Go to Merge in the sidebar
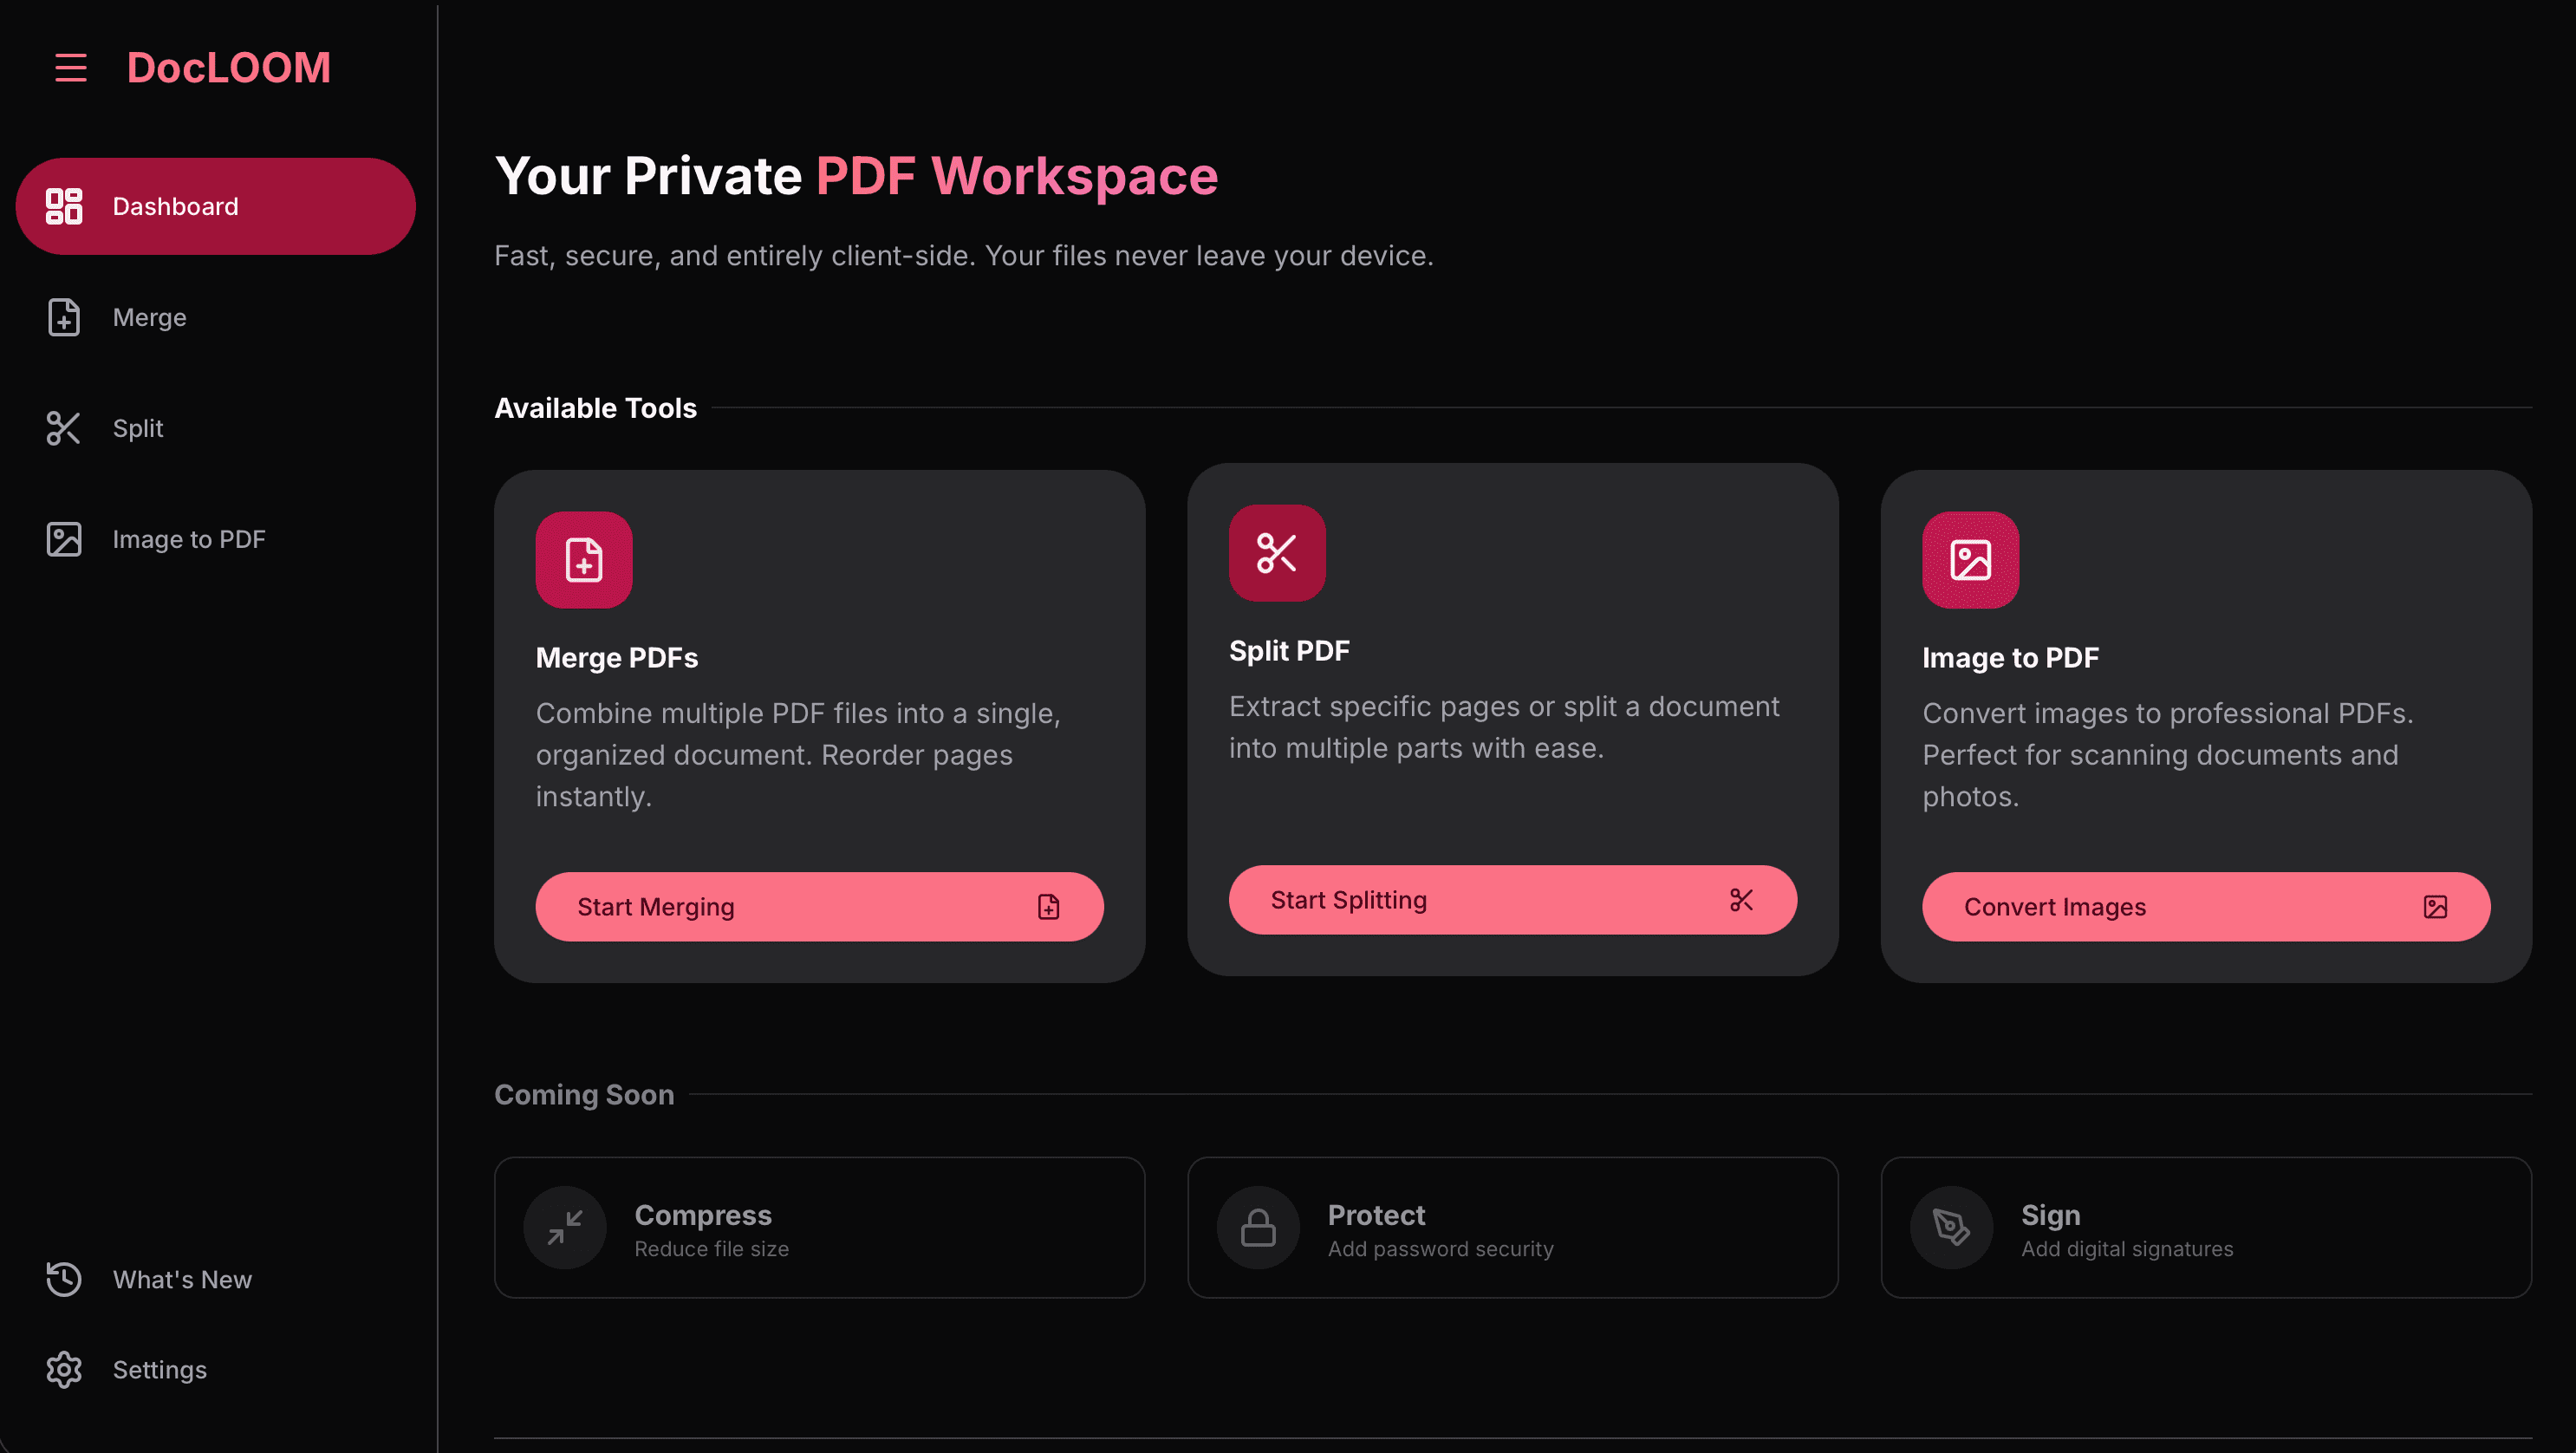2576x1453 pixels. [149, 317]
